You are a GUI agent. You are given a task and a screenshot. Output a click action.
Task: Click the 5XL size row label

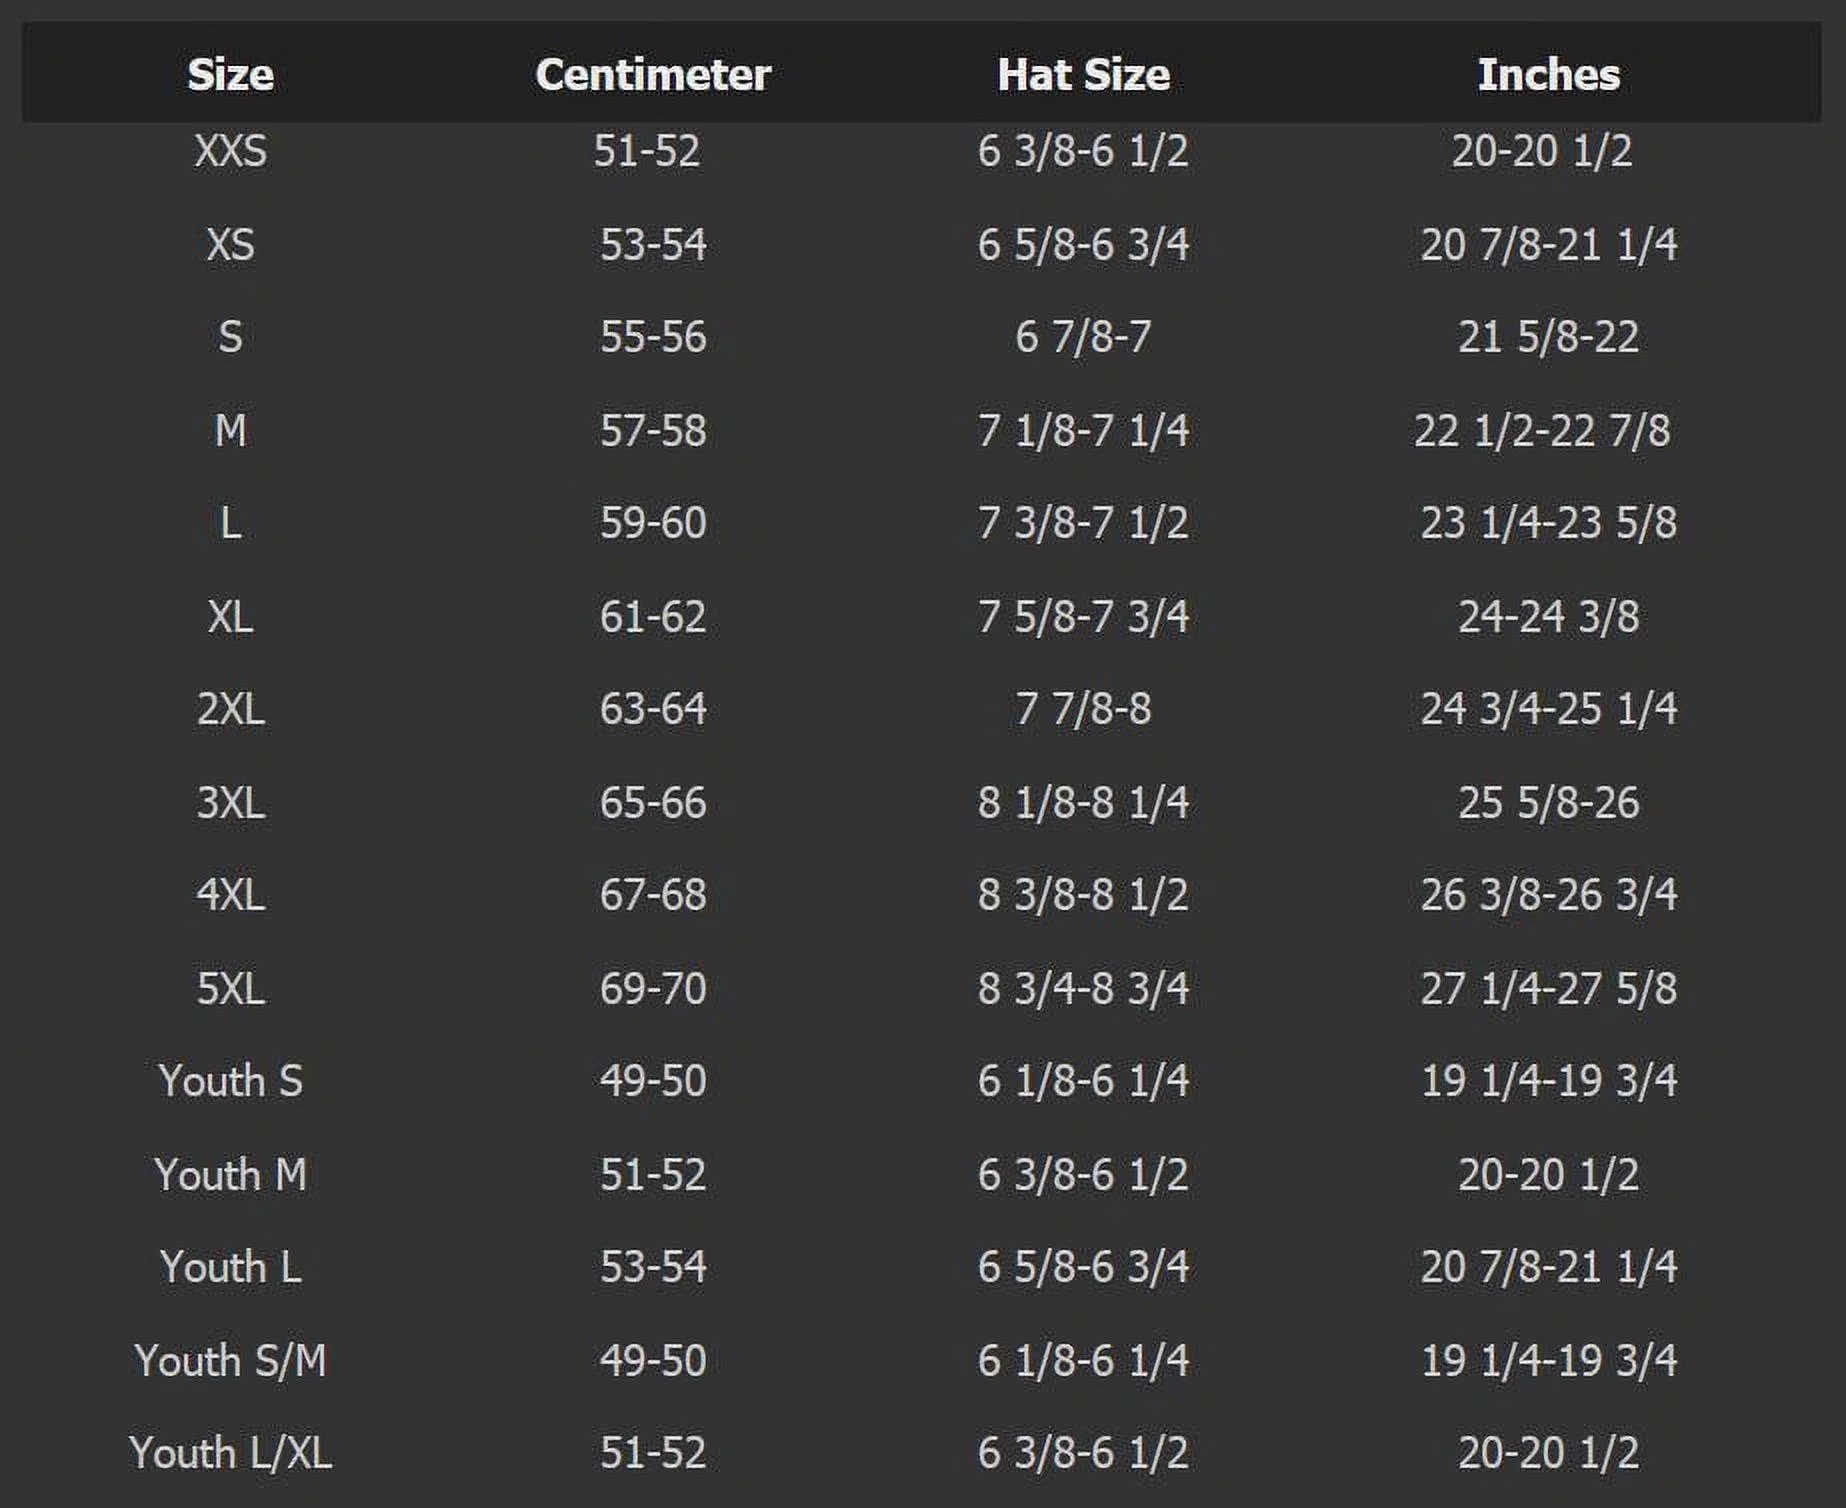230,988
